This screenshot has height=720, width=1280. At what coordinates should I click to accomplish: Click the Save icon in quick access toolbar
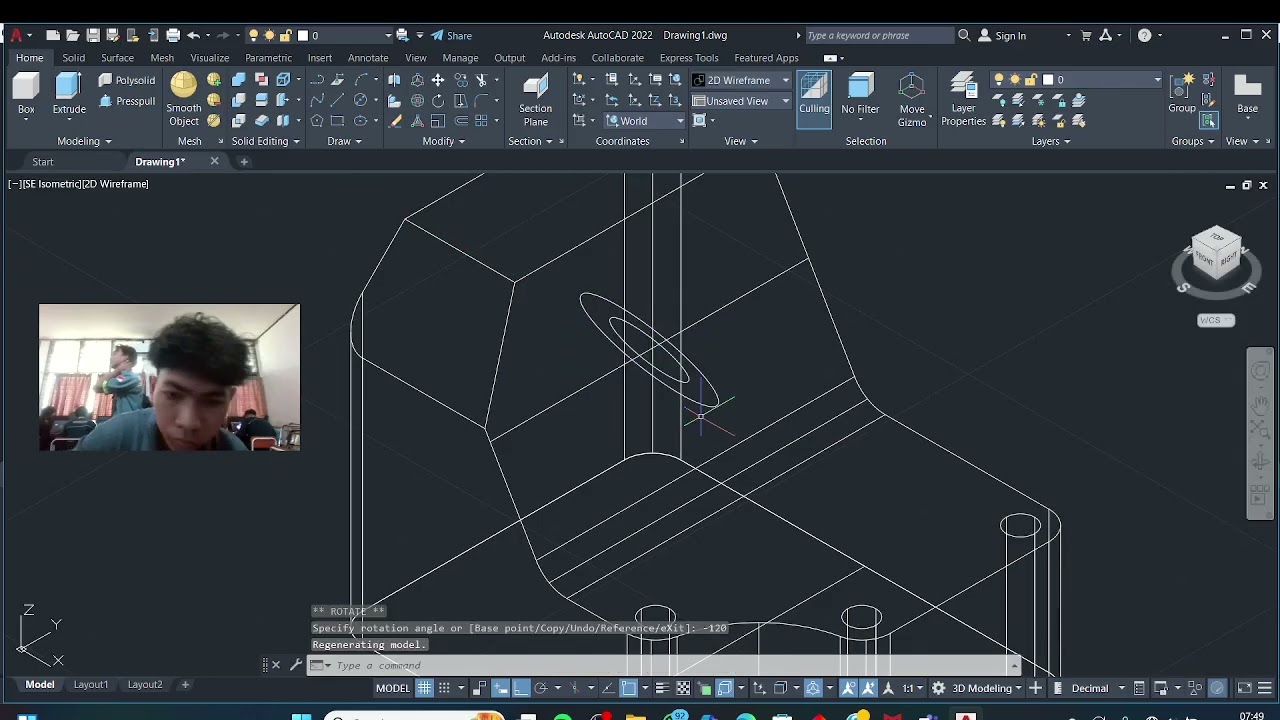point(93,35)
